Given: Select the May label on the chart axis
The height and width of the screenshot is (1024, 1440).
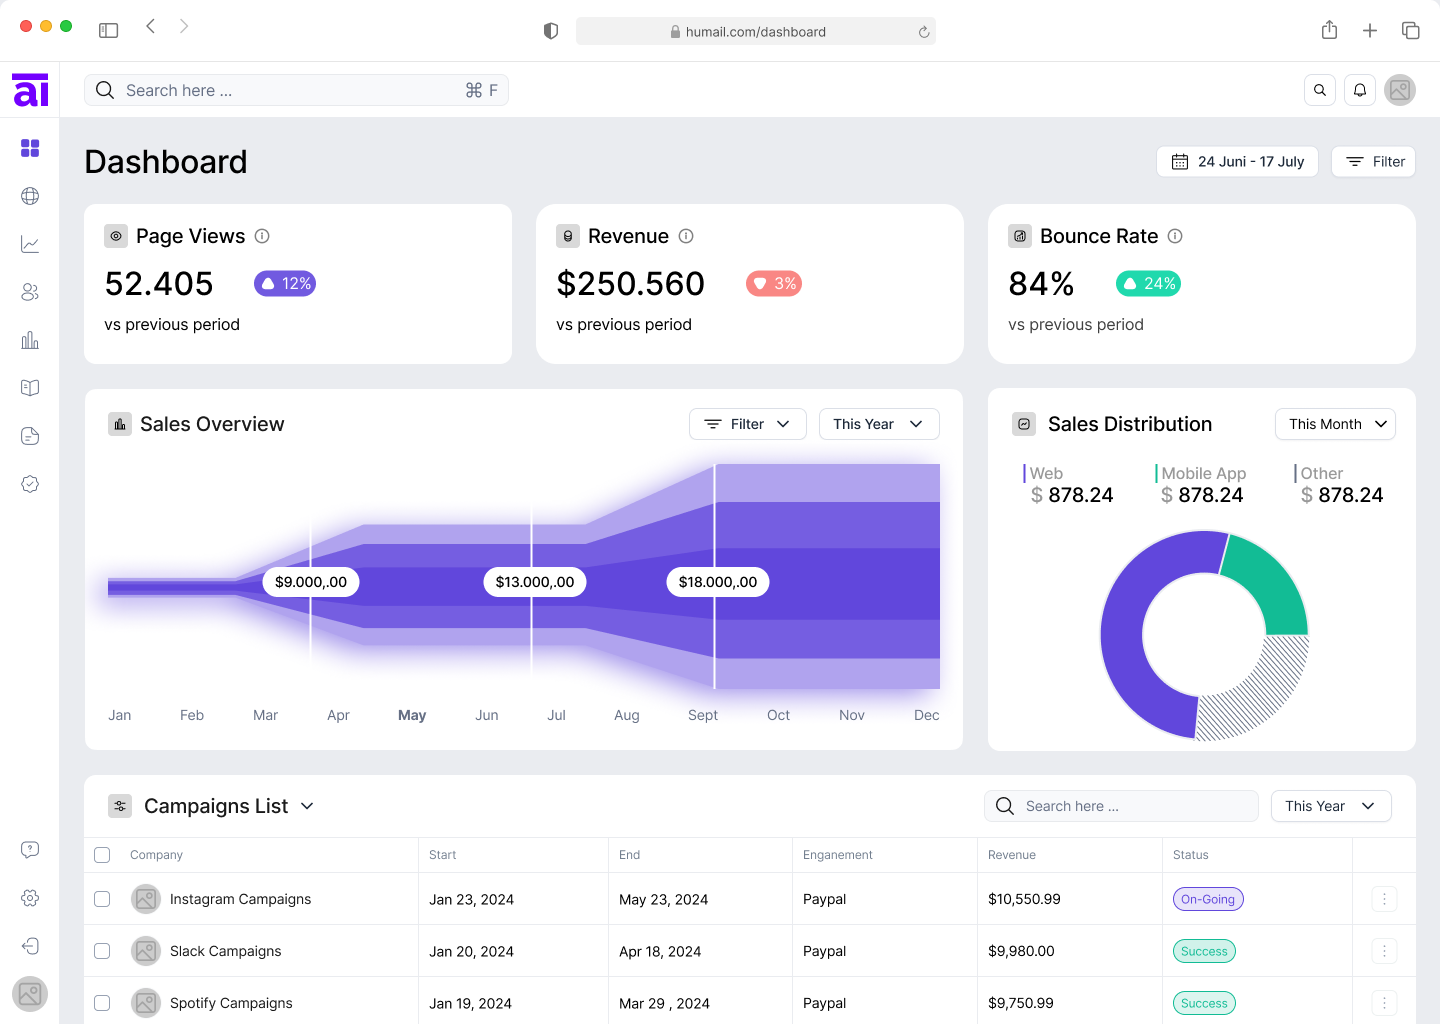Looking at the screenshot, I should tap(412, 715).
